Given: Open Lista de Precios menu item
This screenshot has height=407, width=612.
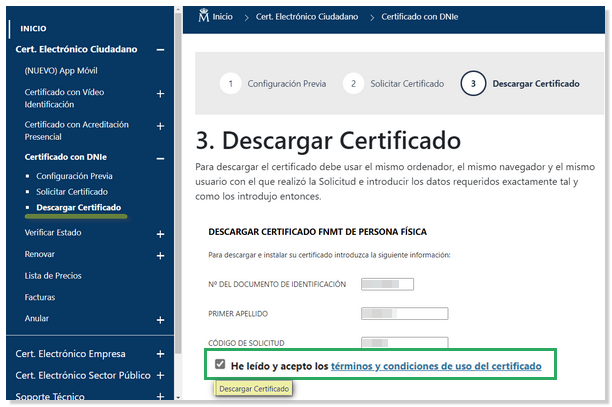Looking at the screenshot, I should click(x=53, y=275).
